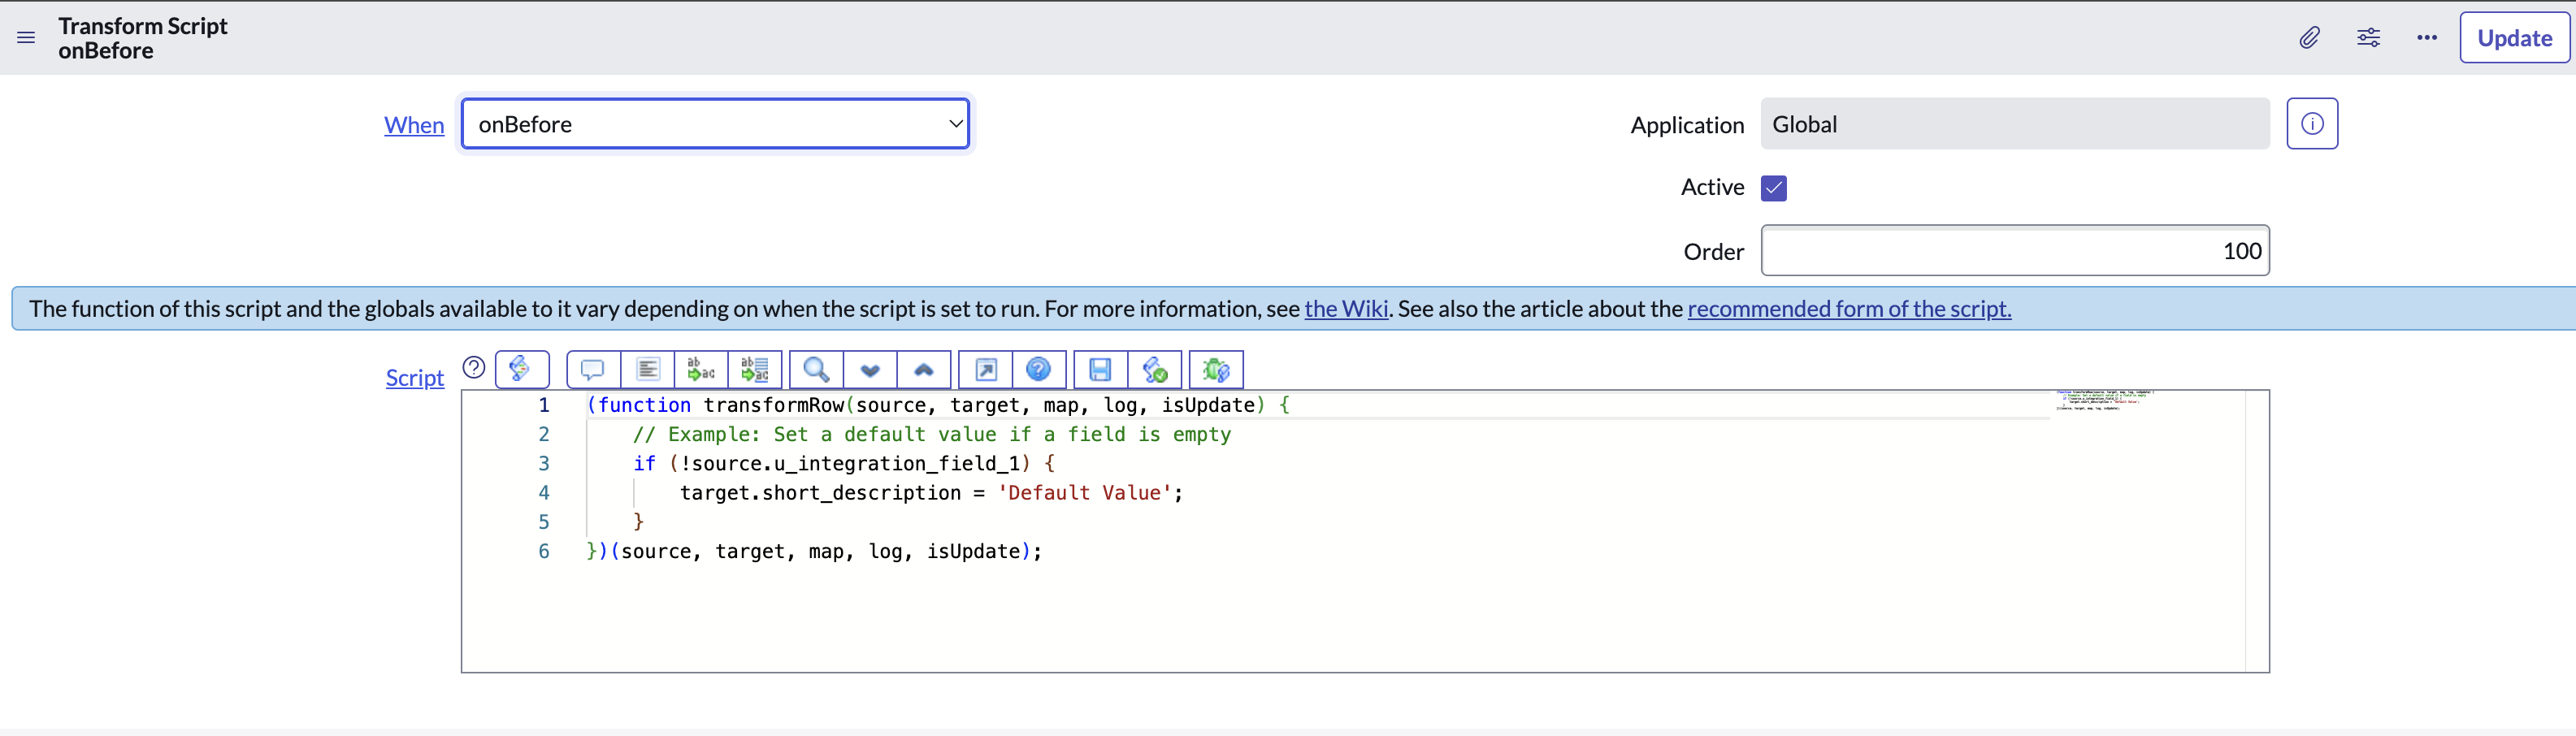Open the recommended form of the script link

(1849, 309)
